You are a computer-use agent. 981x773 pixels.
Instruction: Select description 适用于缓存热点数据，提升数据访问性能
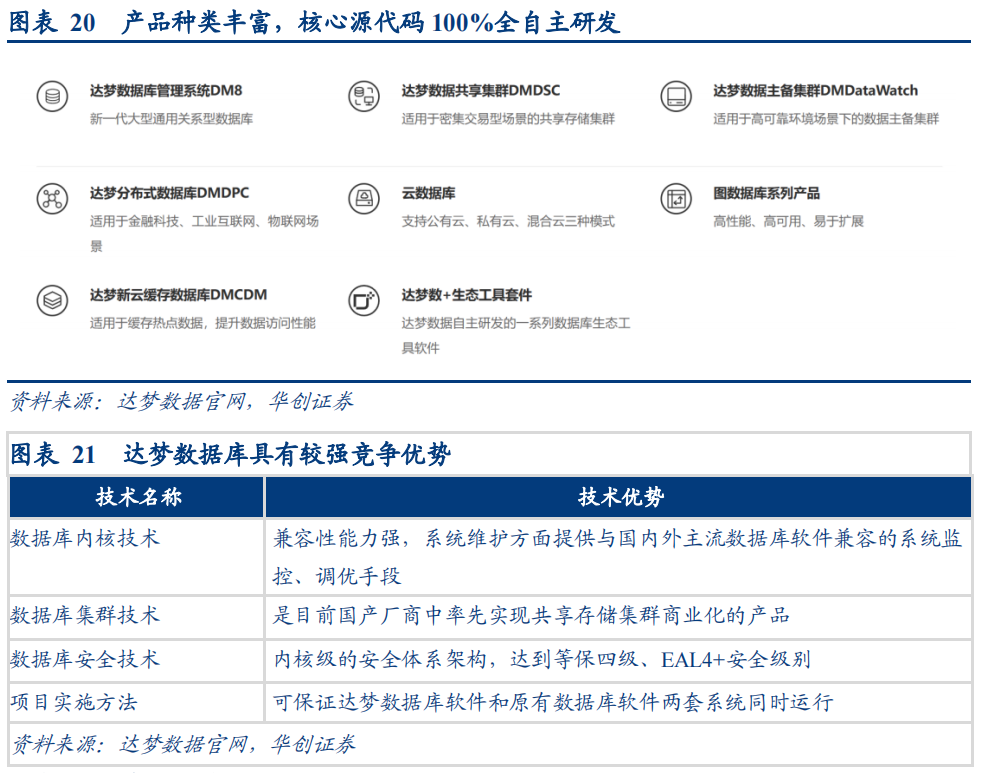click(x=203, y=323)
